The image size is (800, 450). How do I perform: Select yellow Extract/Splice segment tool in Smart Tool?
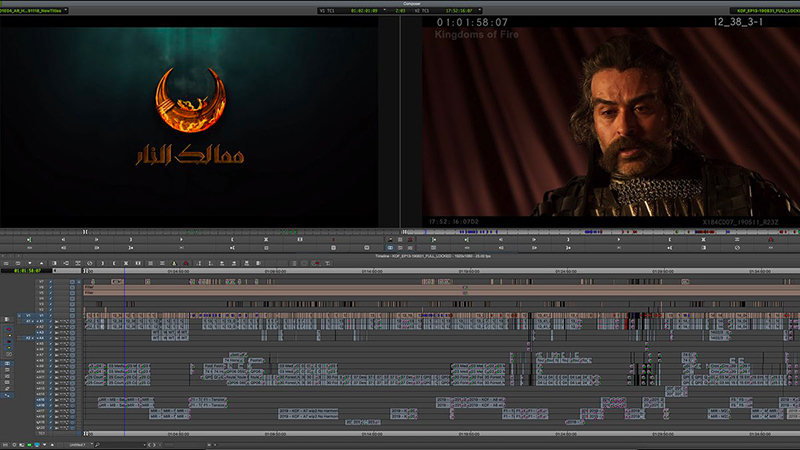click(9, 336)
